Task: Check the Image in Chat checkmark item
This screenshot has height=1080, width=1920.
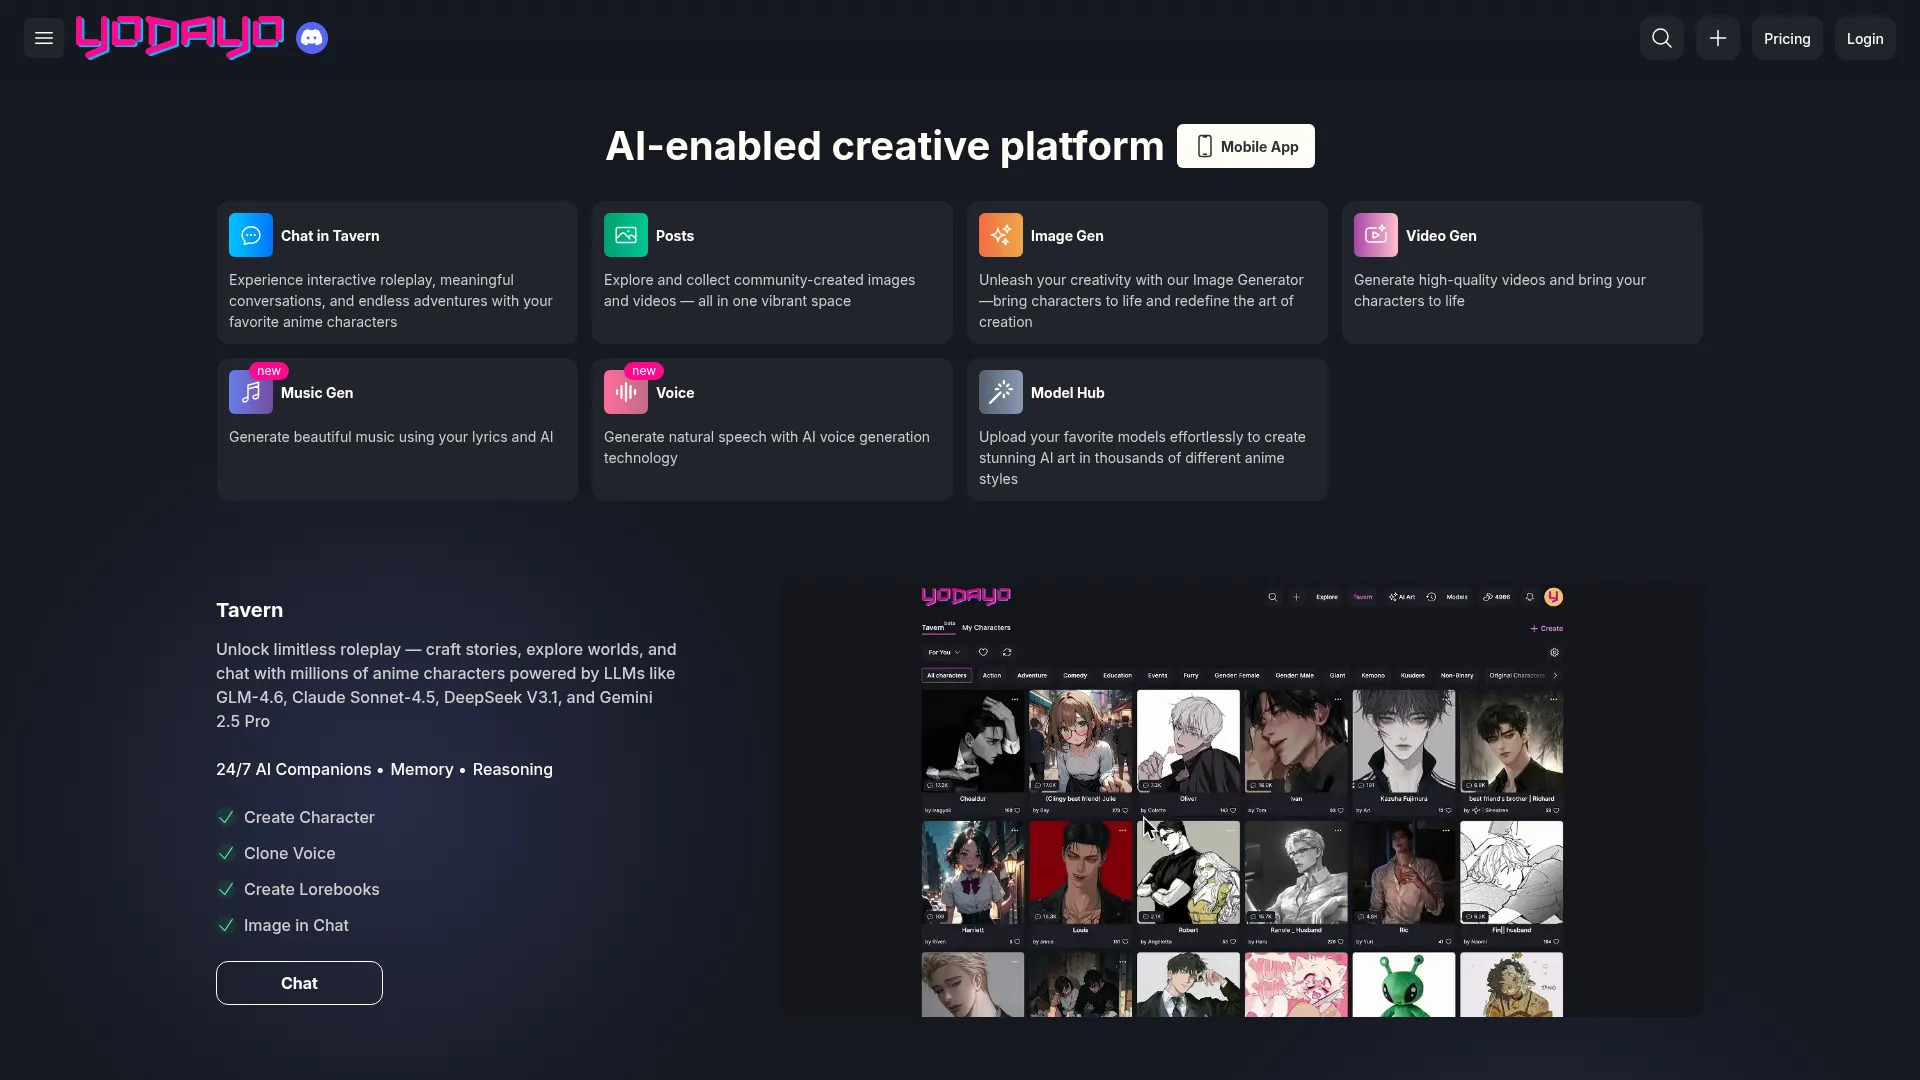Action: pos(226,925)
